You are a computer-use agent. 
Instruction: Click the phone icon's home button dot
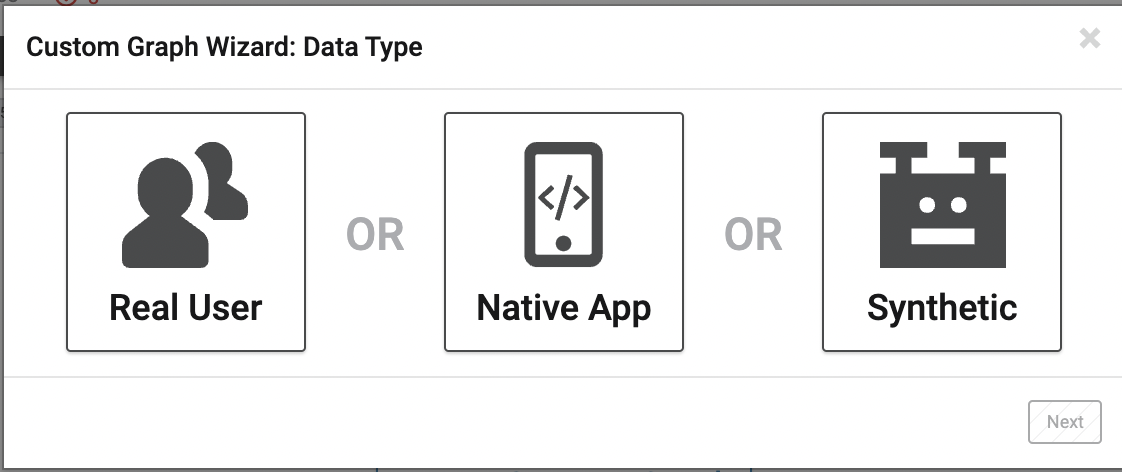(563, 243)
